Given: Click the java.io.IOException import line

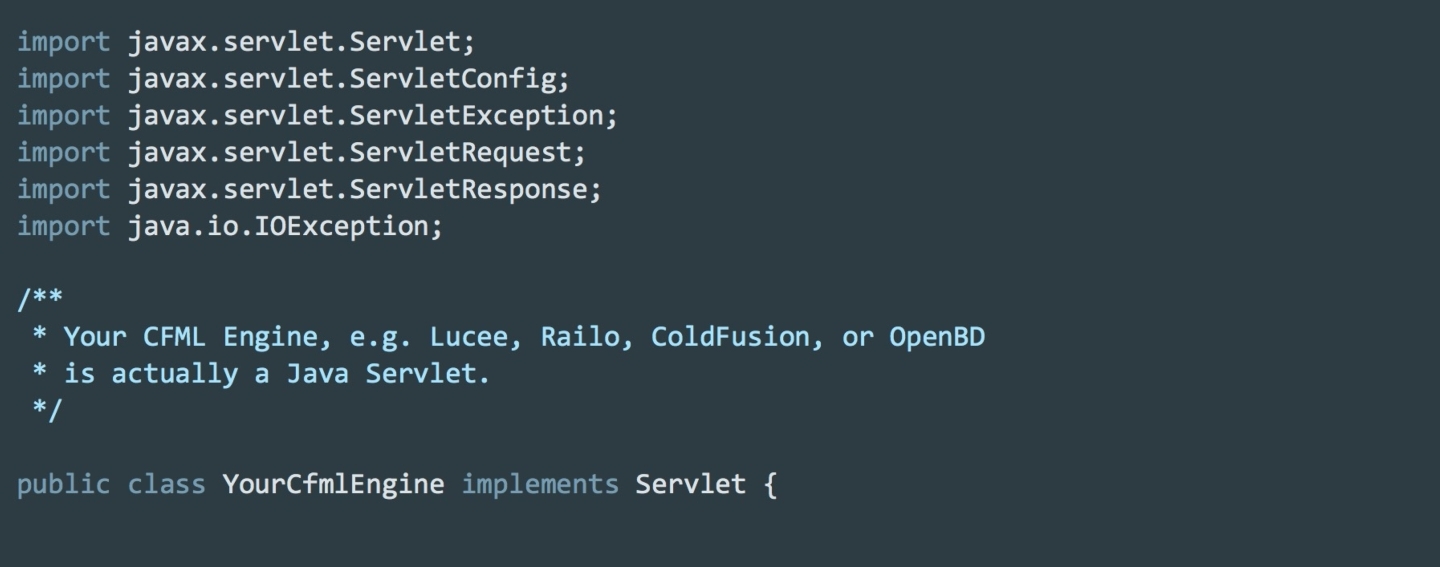Looking at the screenshot, I should pos(229,226).
